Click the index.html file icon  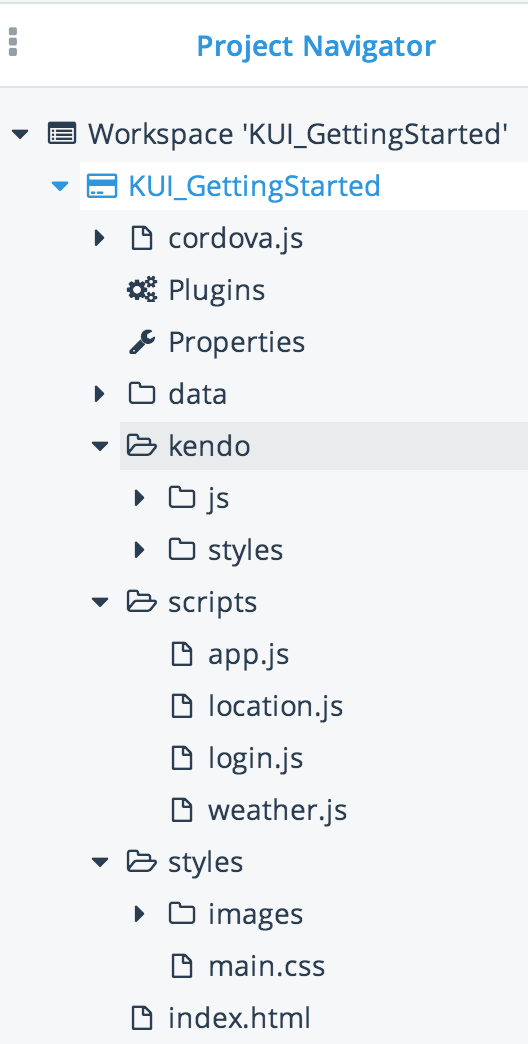[x=141, y=1017]
